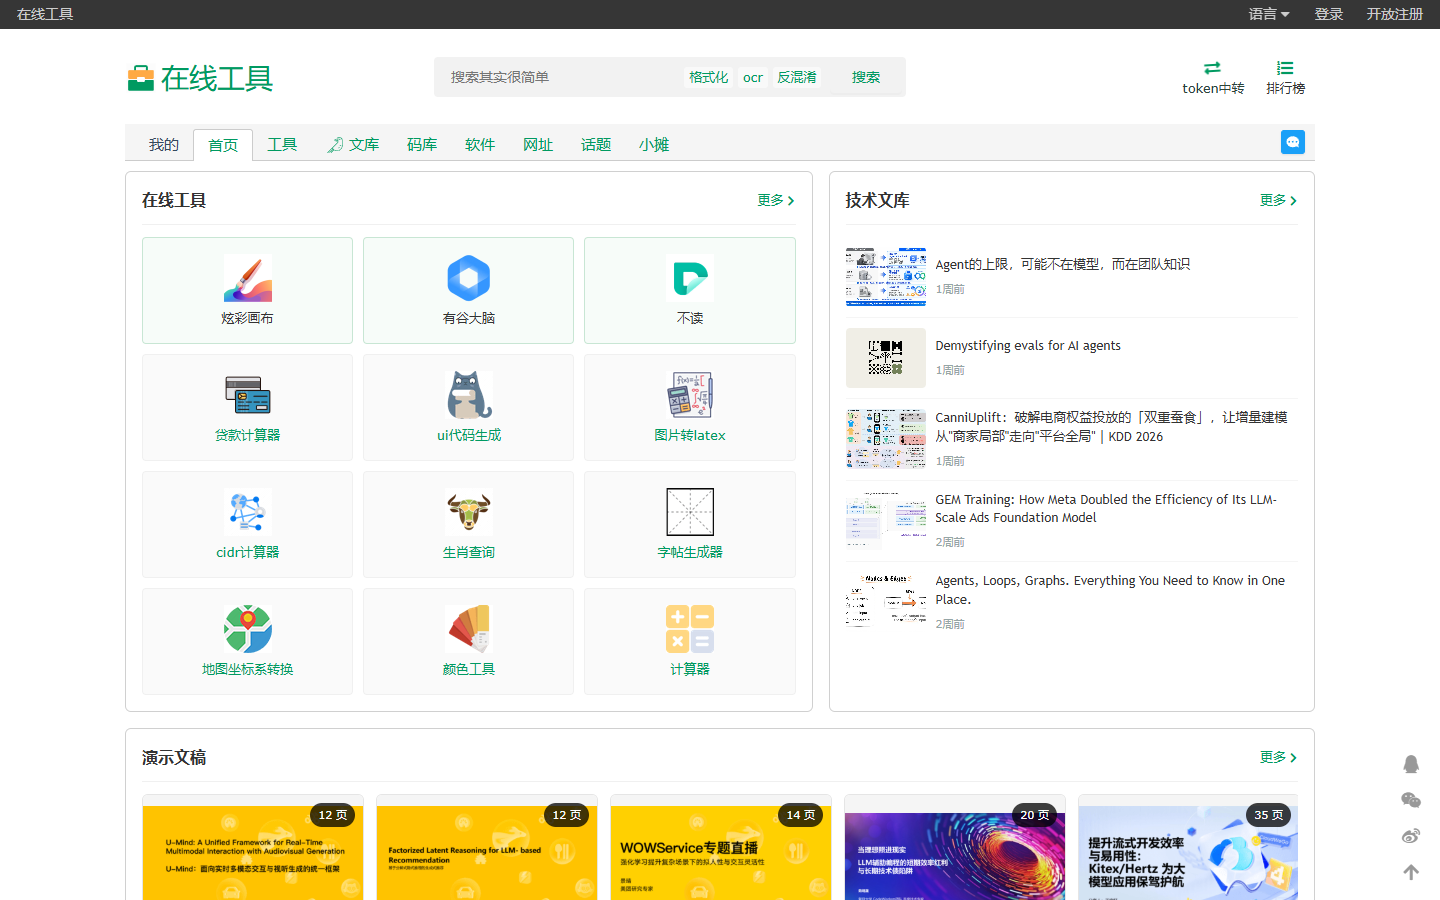Open the 字帖生成器 grid icon

click(690, 513)
